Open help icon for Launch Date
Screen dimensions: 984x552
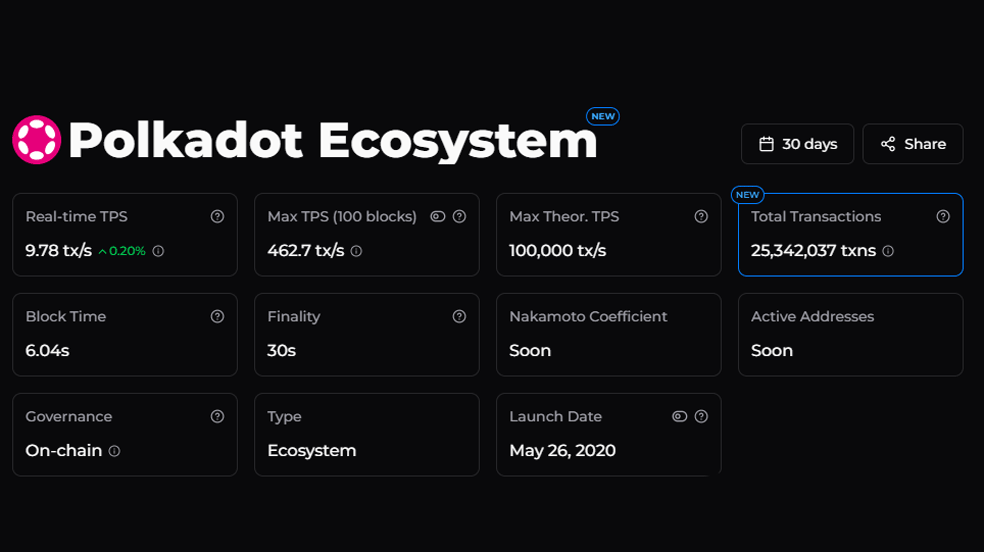click(x=701, y=417)
